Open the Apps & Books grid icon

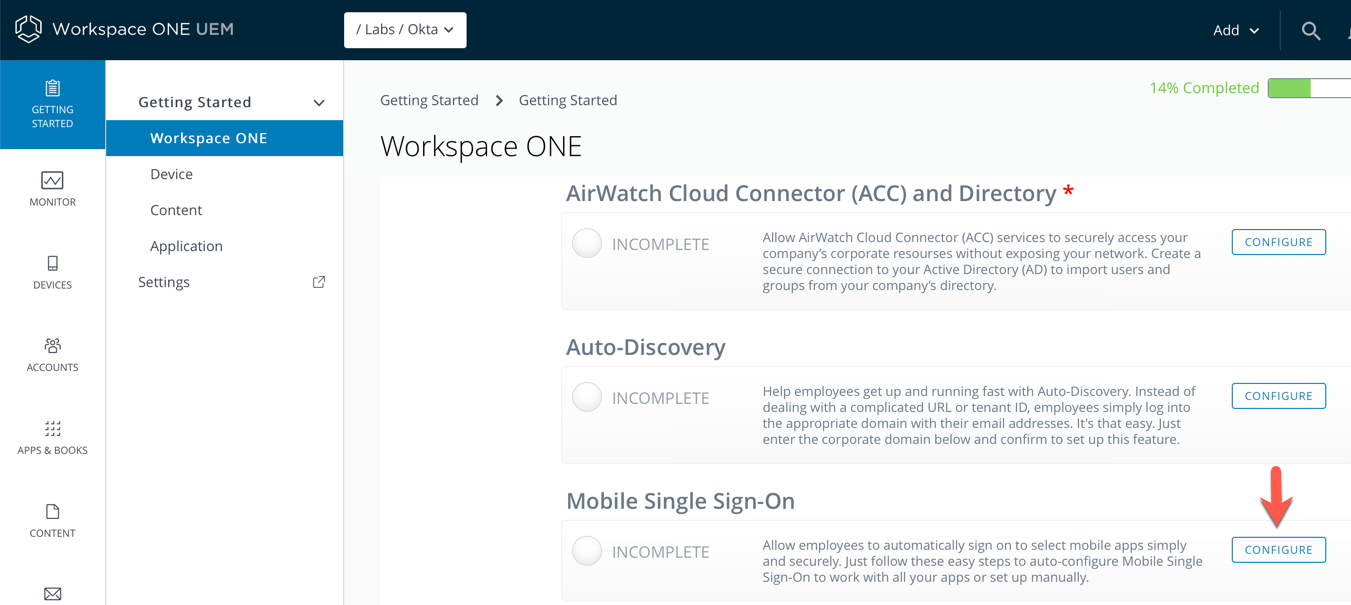52,429
